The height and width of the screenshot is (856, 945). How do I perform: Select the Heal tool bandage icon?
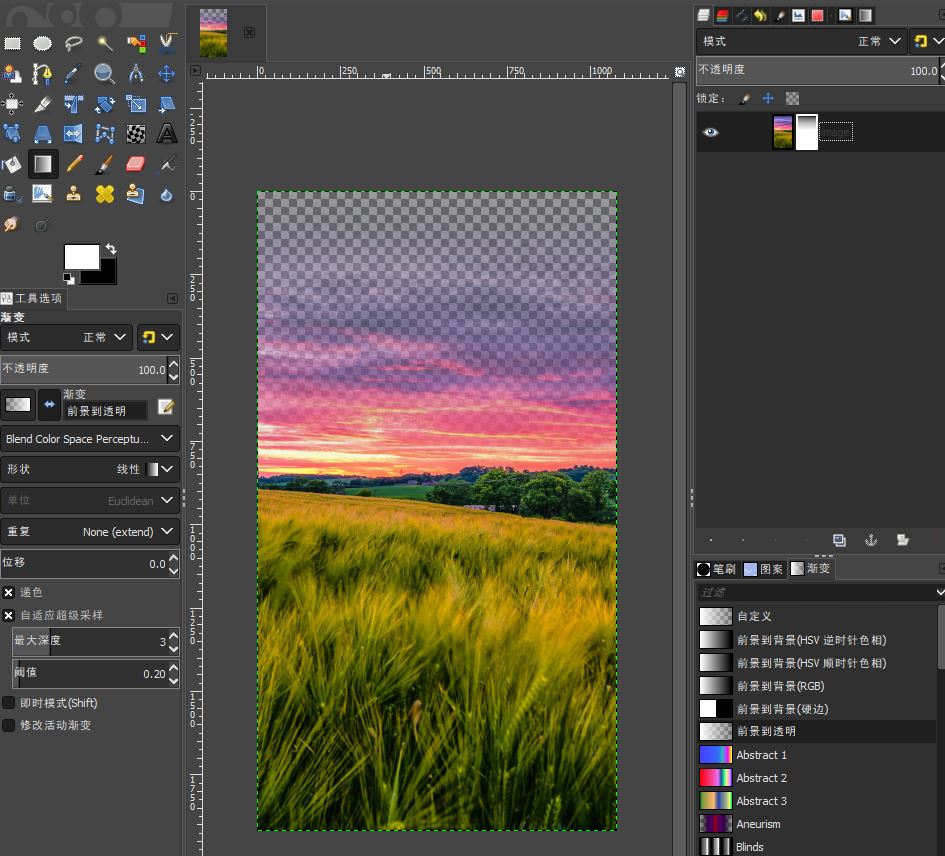(105, 194)
